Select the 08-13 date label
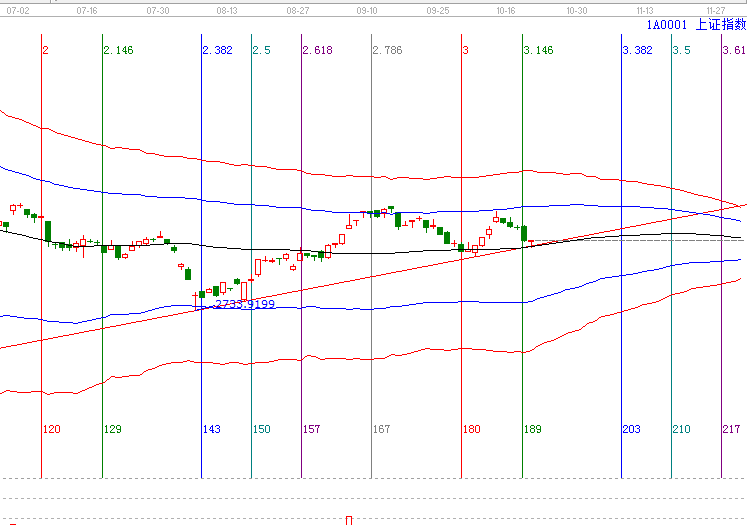 point(227,10)
